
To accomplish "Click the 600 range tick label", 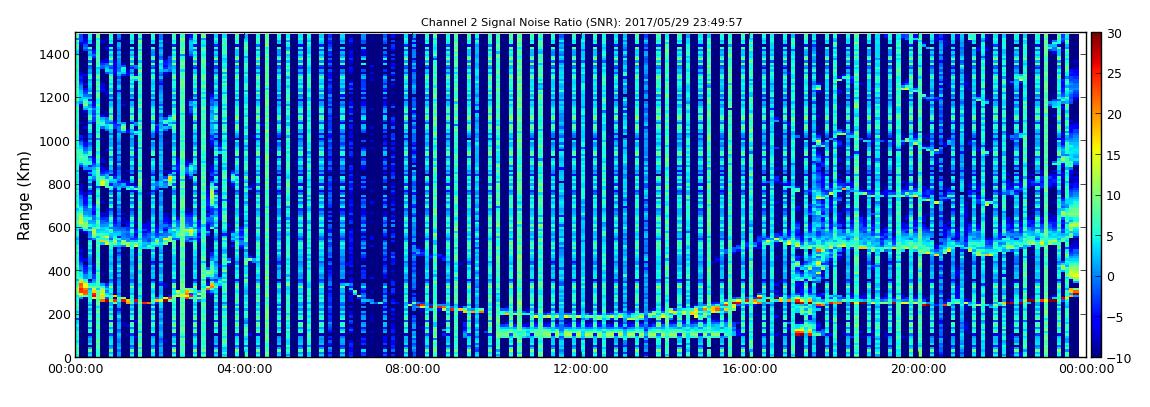I will (60, 227).
